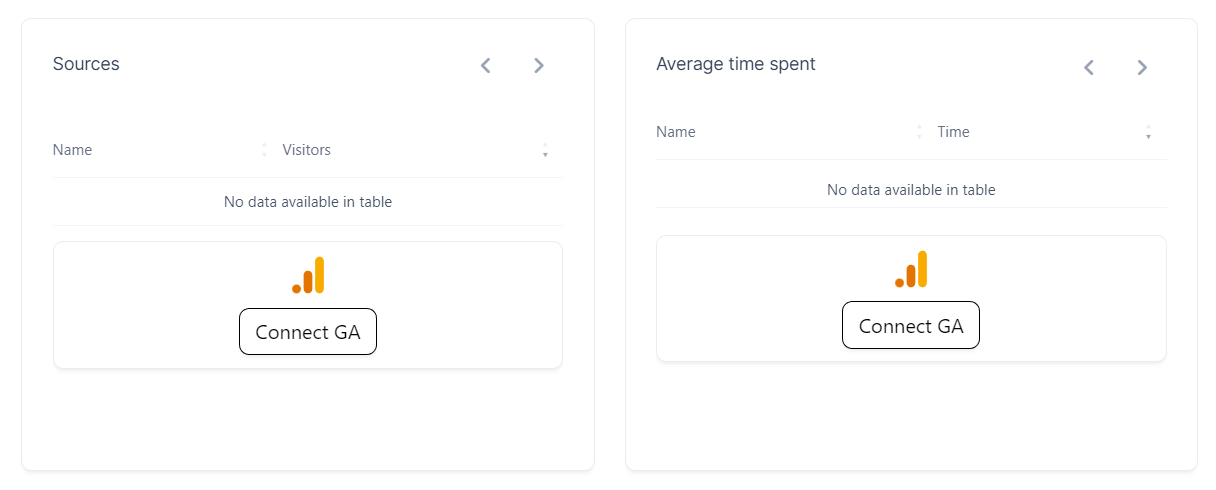
Task: Select the Average time spent card title
Action: coord(736,64)
